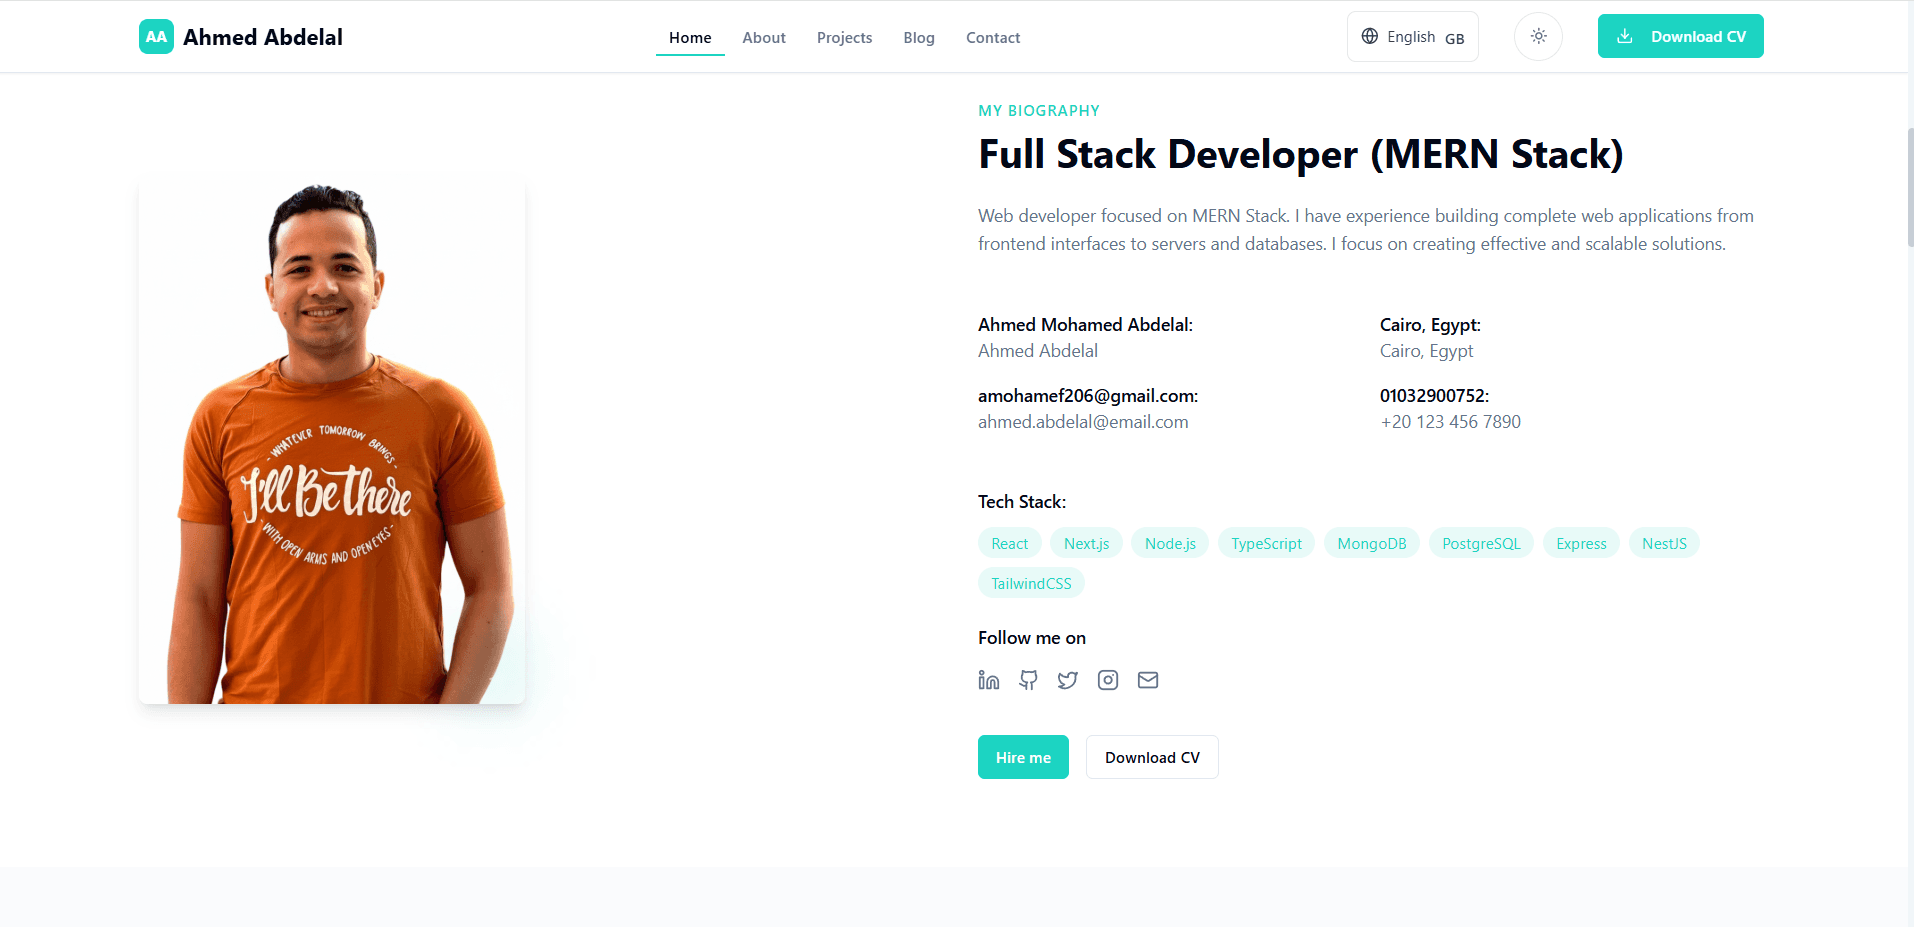This screenshot has height=927, width=1914.
Task: Select the PostgreSQL tech tag
Action: pyautogui.click(x=1481, y=543)
